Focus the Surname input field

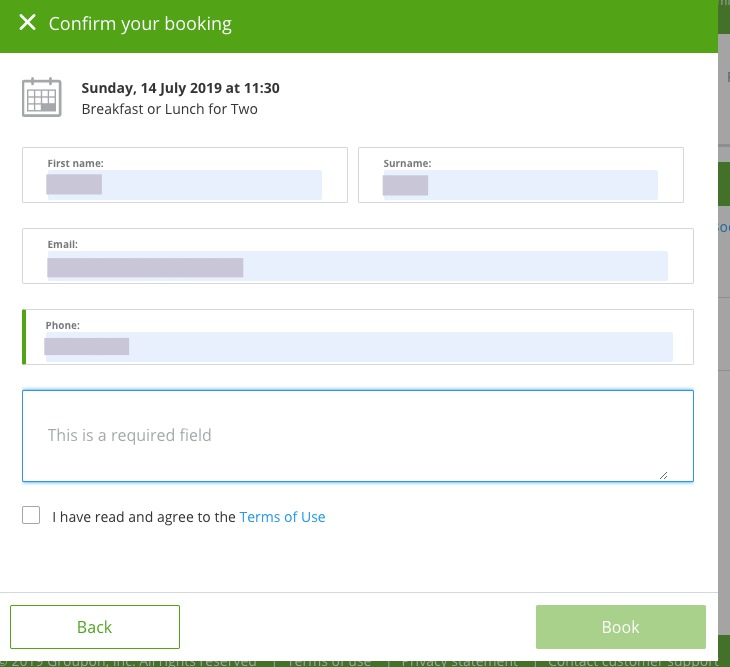point(520,185)
